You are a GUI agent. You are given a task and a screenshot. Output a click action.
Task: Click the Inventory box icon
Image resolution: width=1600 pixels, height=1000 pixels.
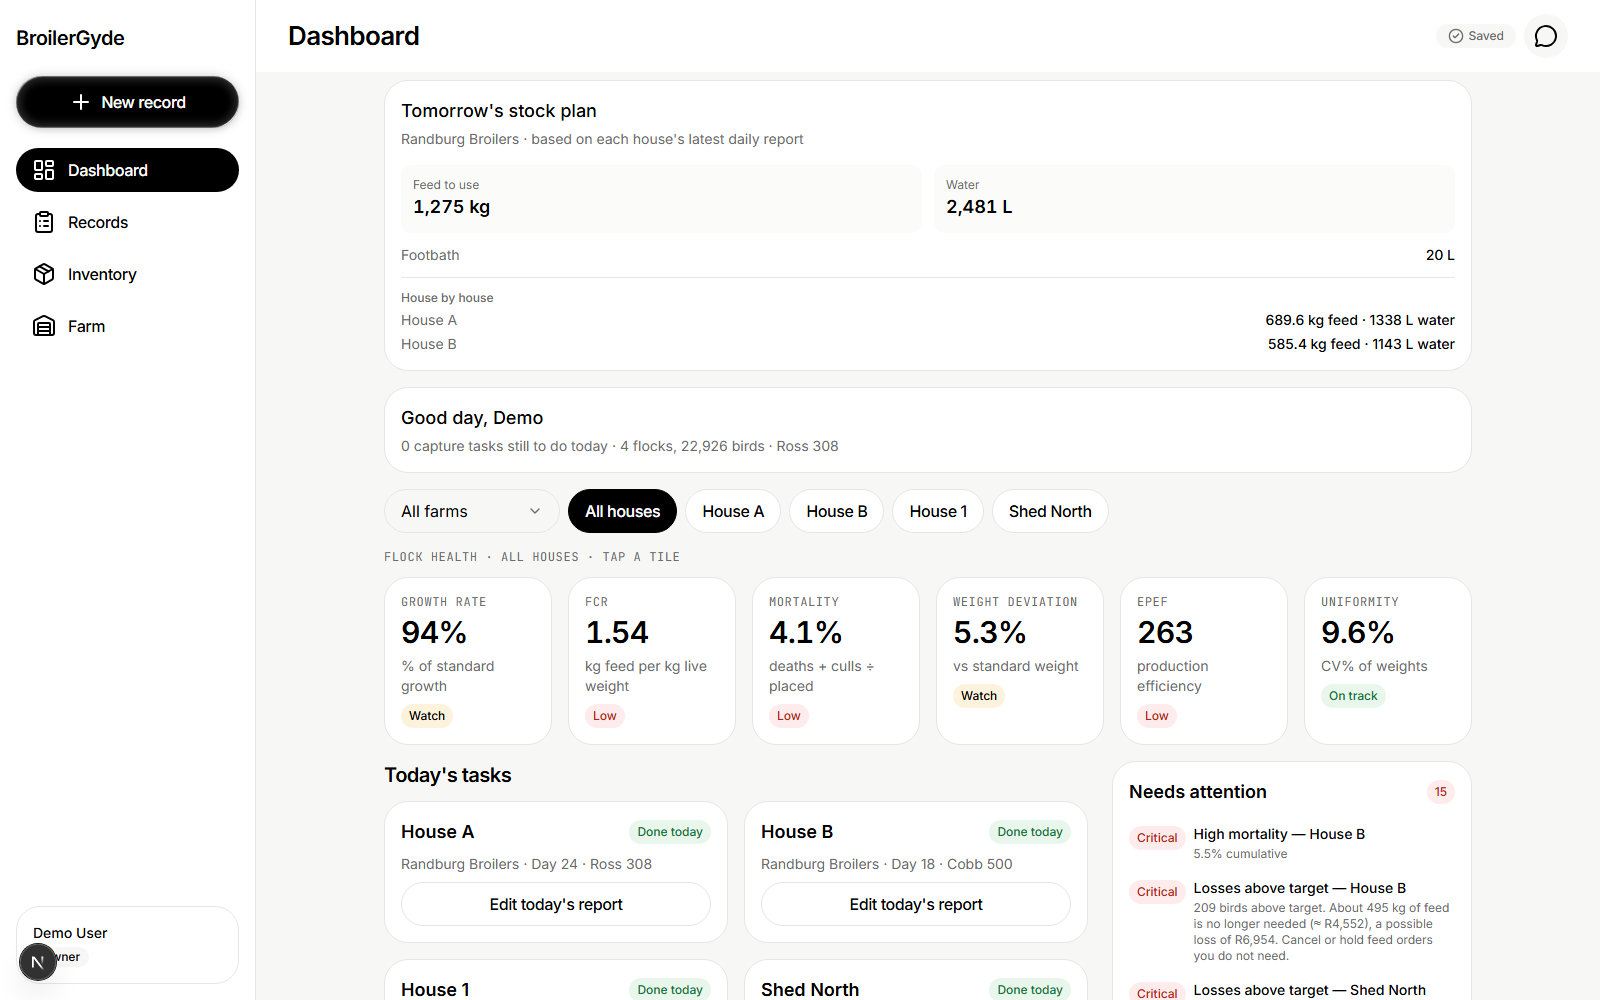[x=44, y=274]
